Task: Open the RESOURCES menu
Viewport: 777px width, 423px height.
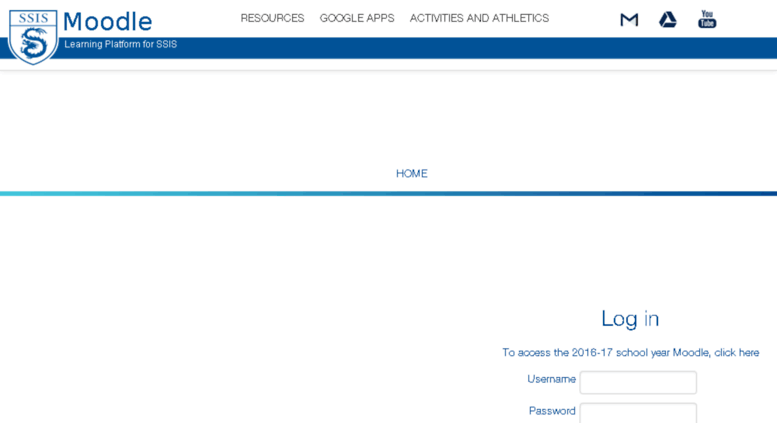Action: tap(272, 18)
